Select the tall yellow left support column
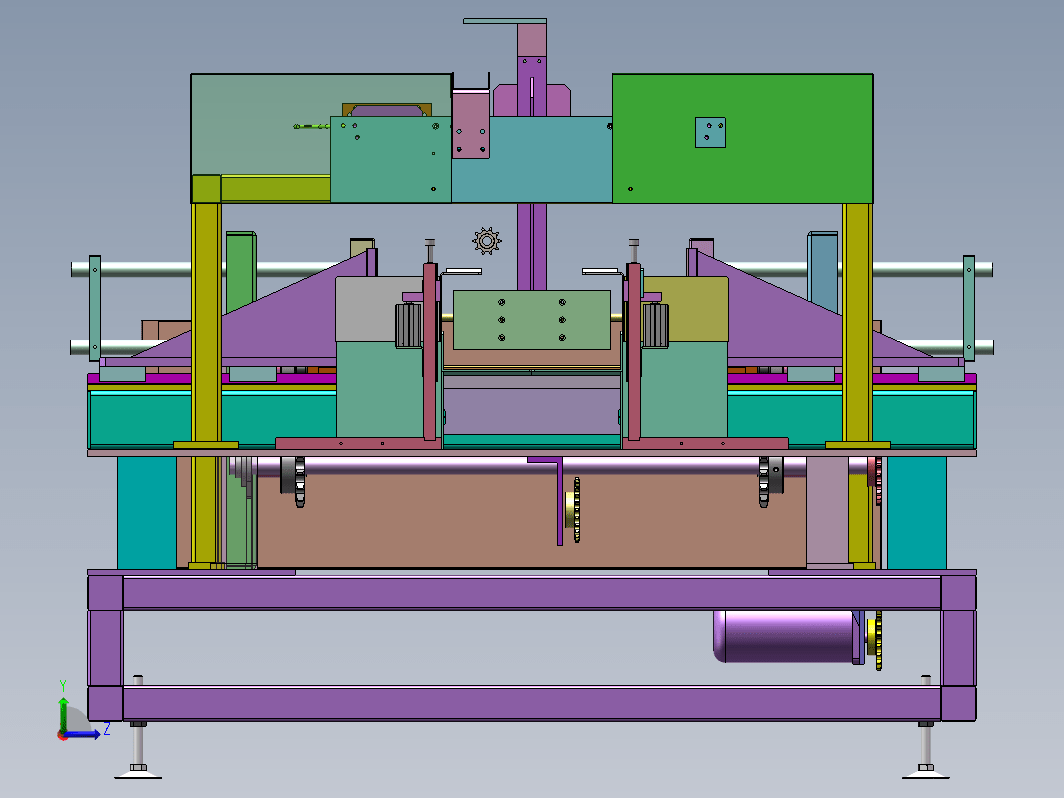The width and height of the screenshot is (1064, 798). click(x=206, y=322)
